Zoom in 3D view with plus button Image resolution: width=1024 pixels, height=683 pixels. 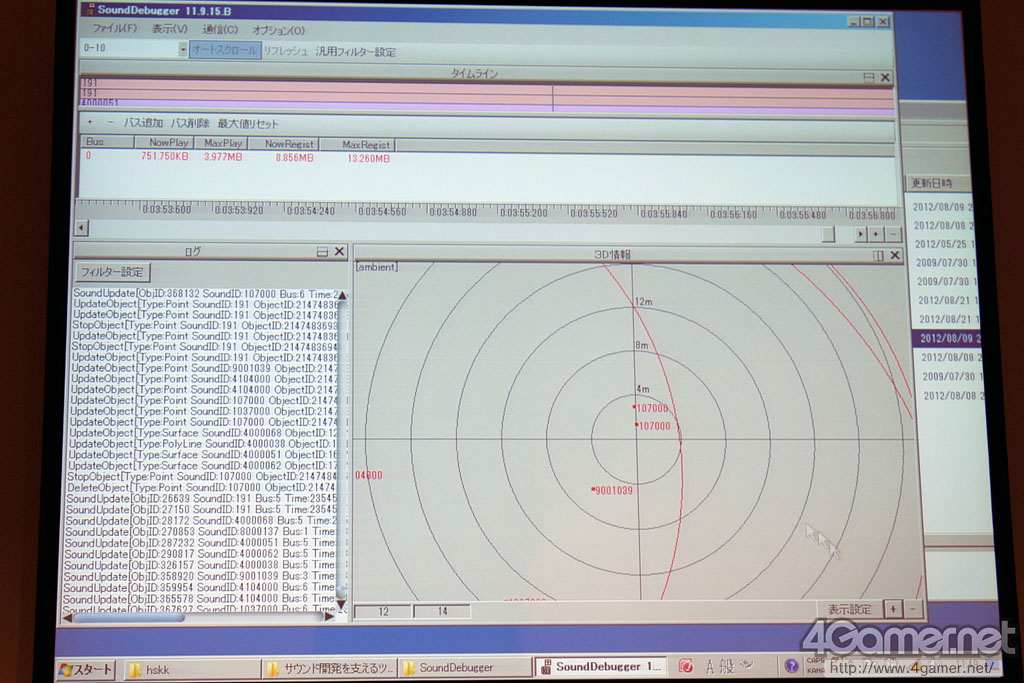coord(893,609)
